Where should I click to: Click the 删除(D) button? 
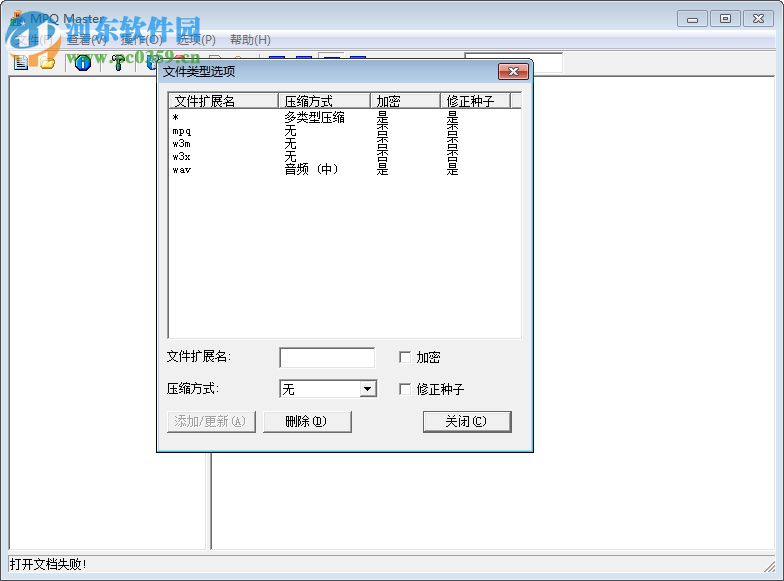pos(307,422)
